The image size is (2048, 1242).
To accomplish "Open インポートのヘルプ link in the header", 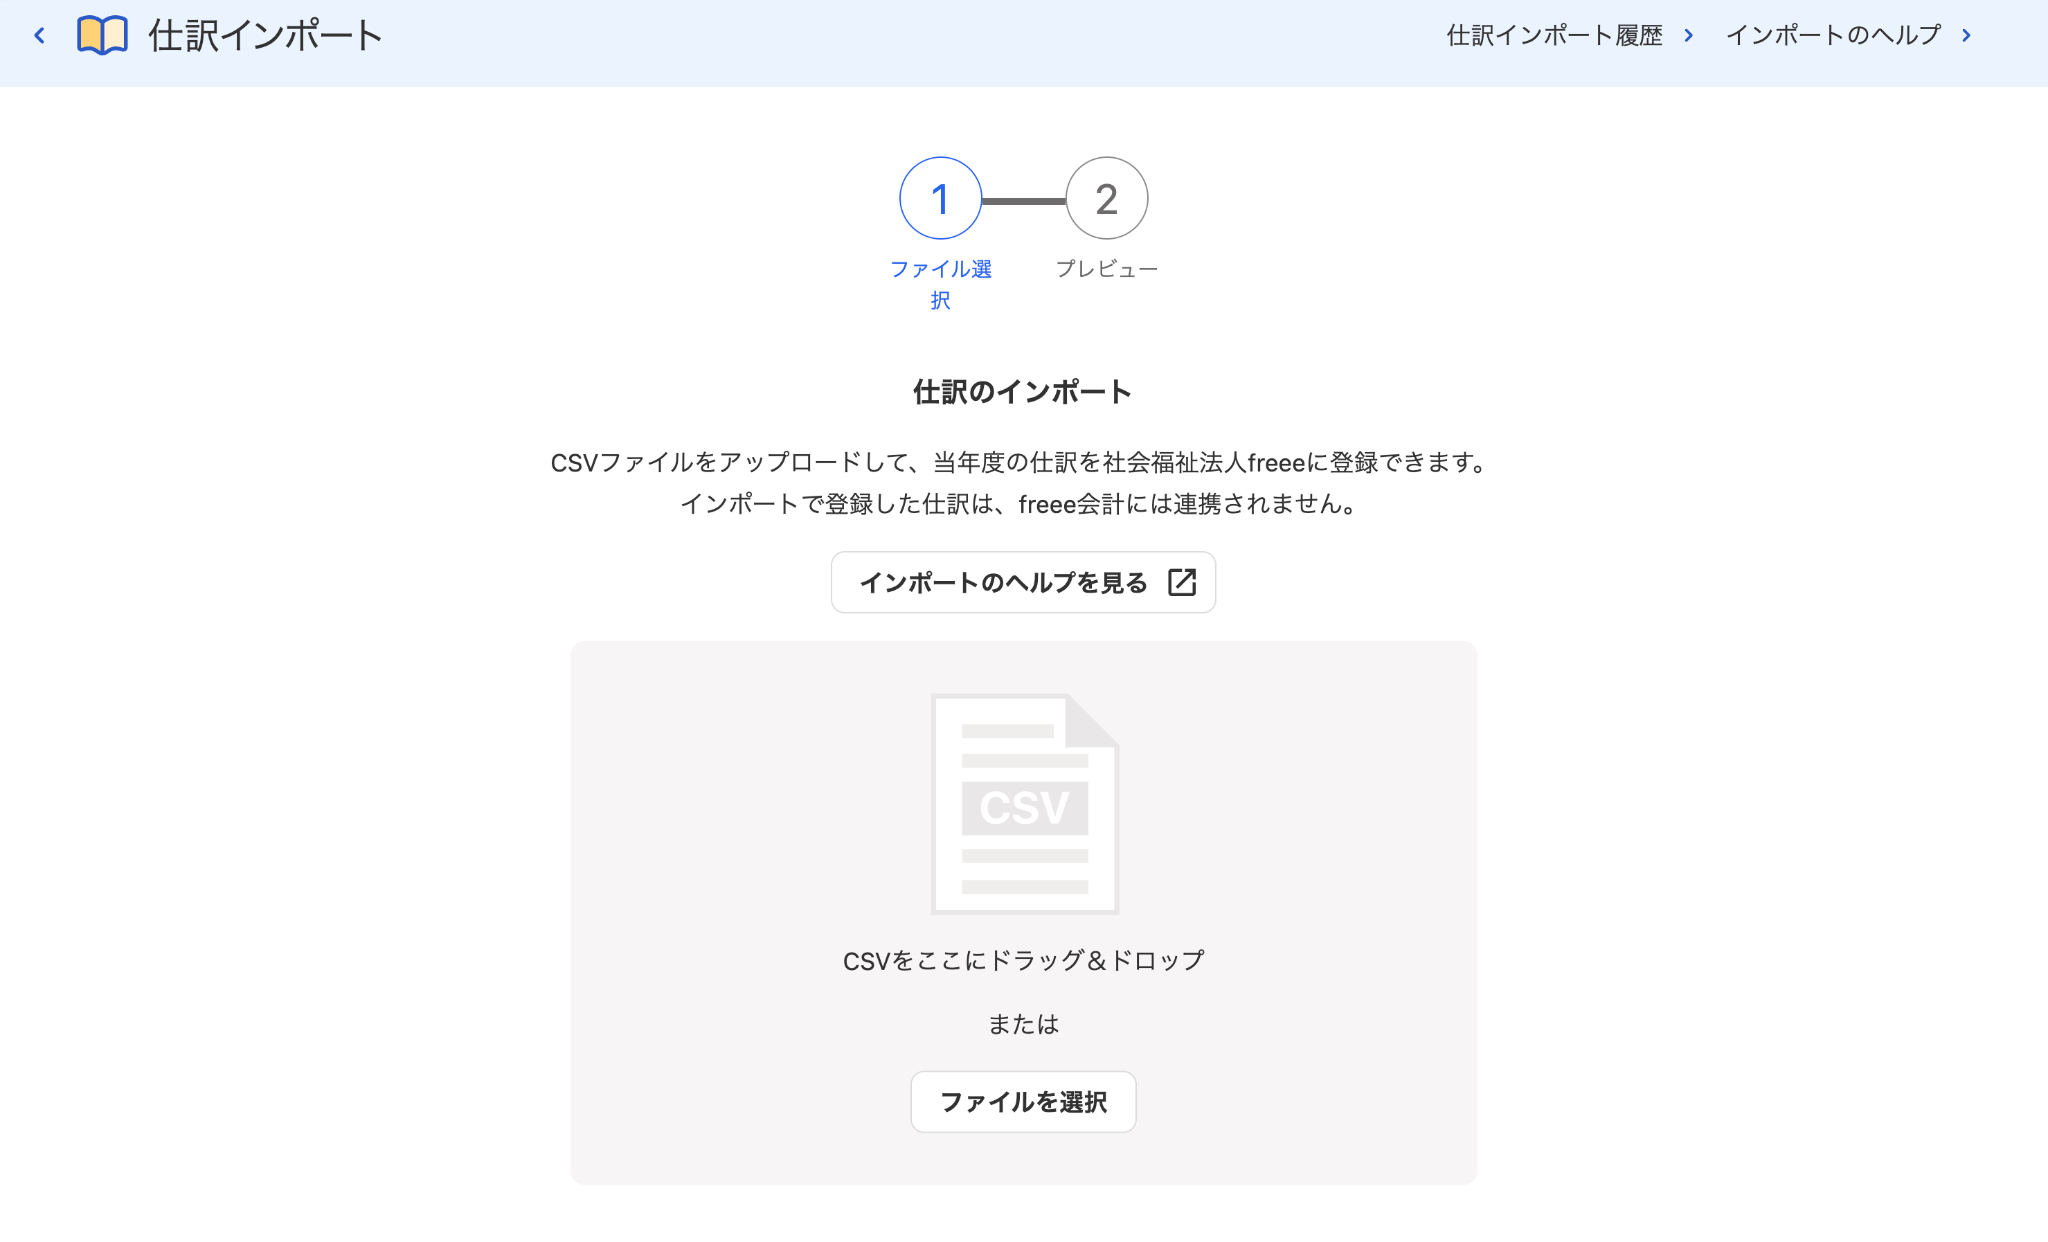I will (x=1833, y=35).
